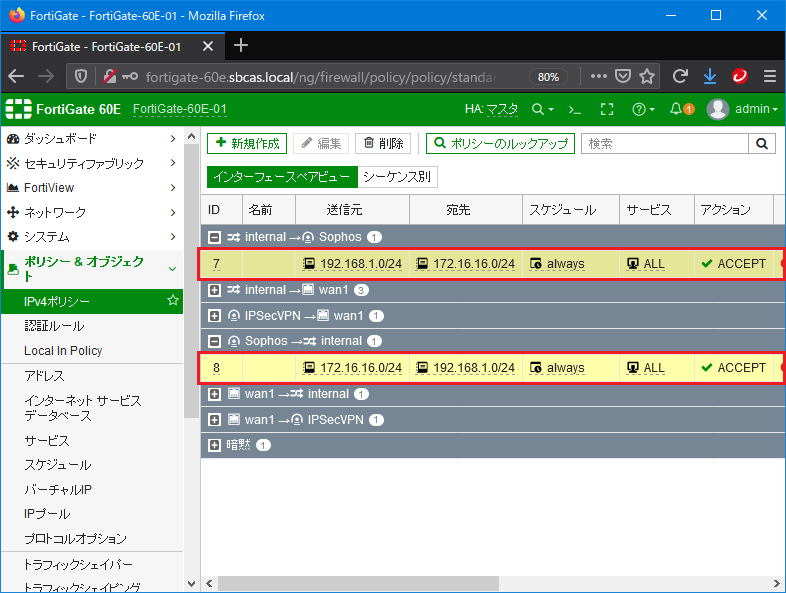Select policy ID 7 row
Screen dimensions: 786x593
492,264
